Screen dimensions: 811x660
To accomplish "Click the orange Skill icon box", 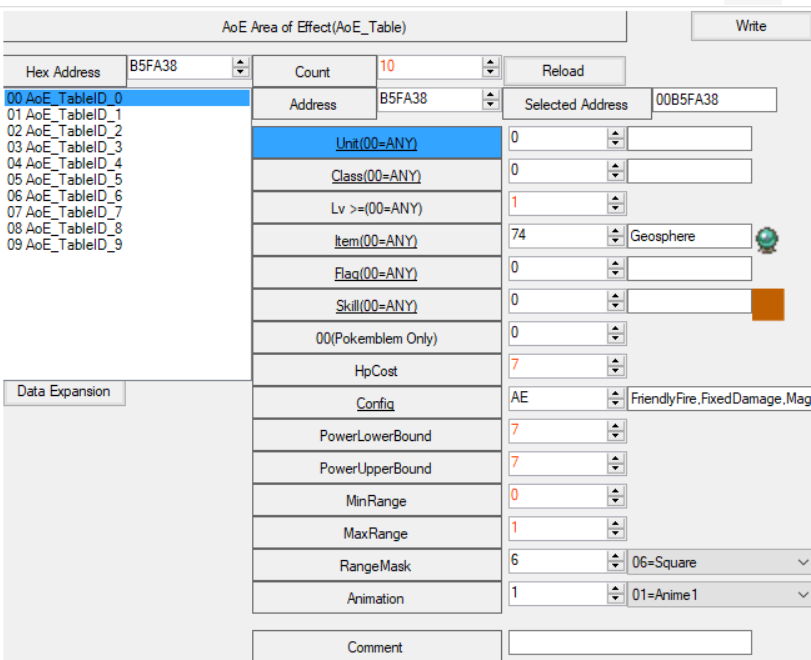I will pos(768,305).
